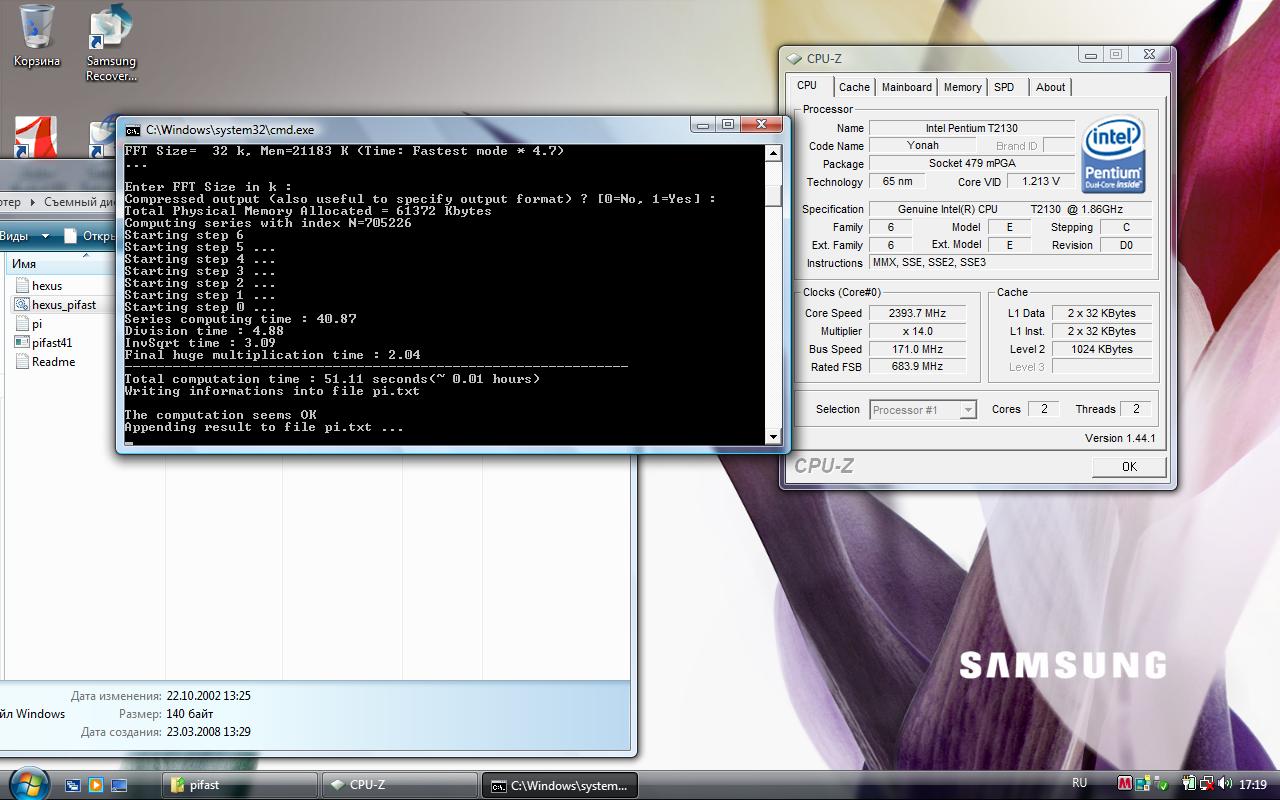
Task: Switch to the About tab in CPU-Z
Action: point(1050,87)
